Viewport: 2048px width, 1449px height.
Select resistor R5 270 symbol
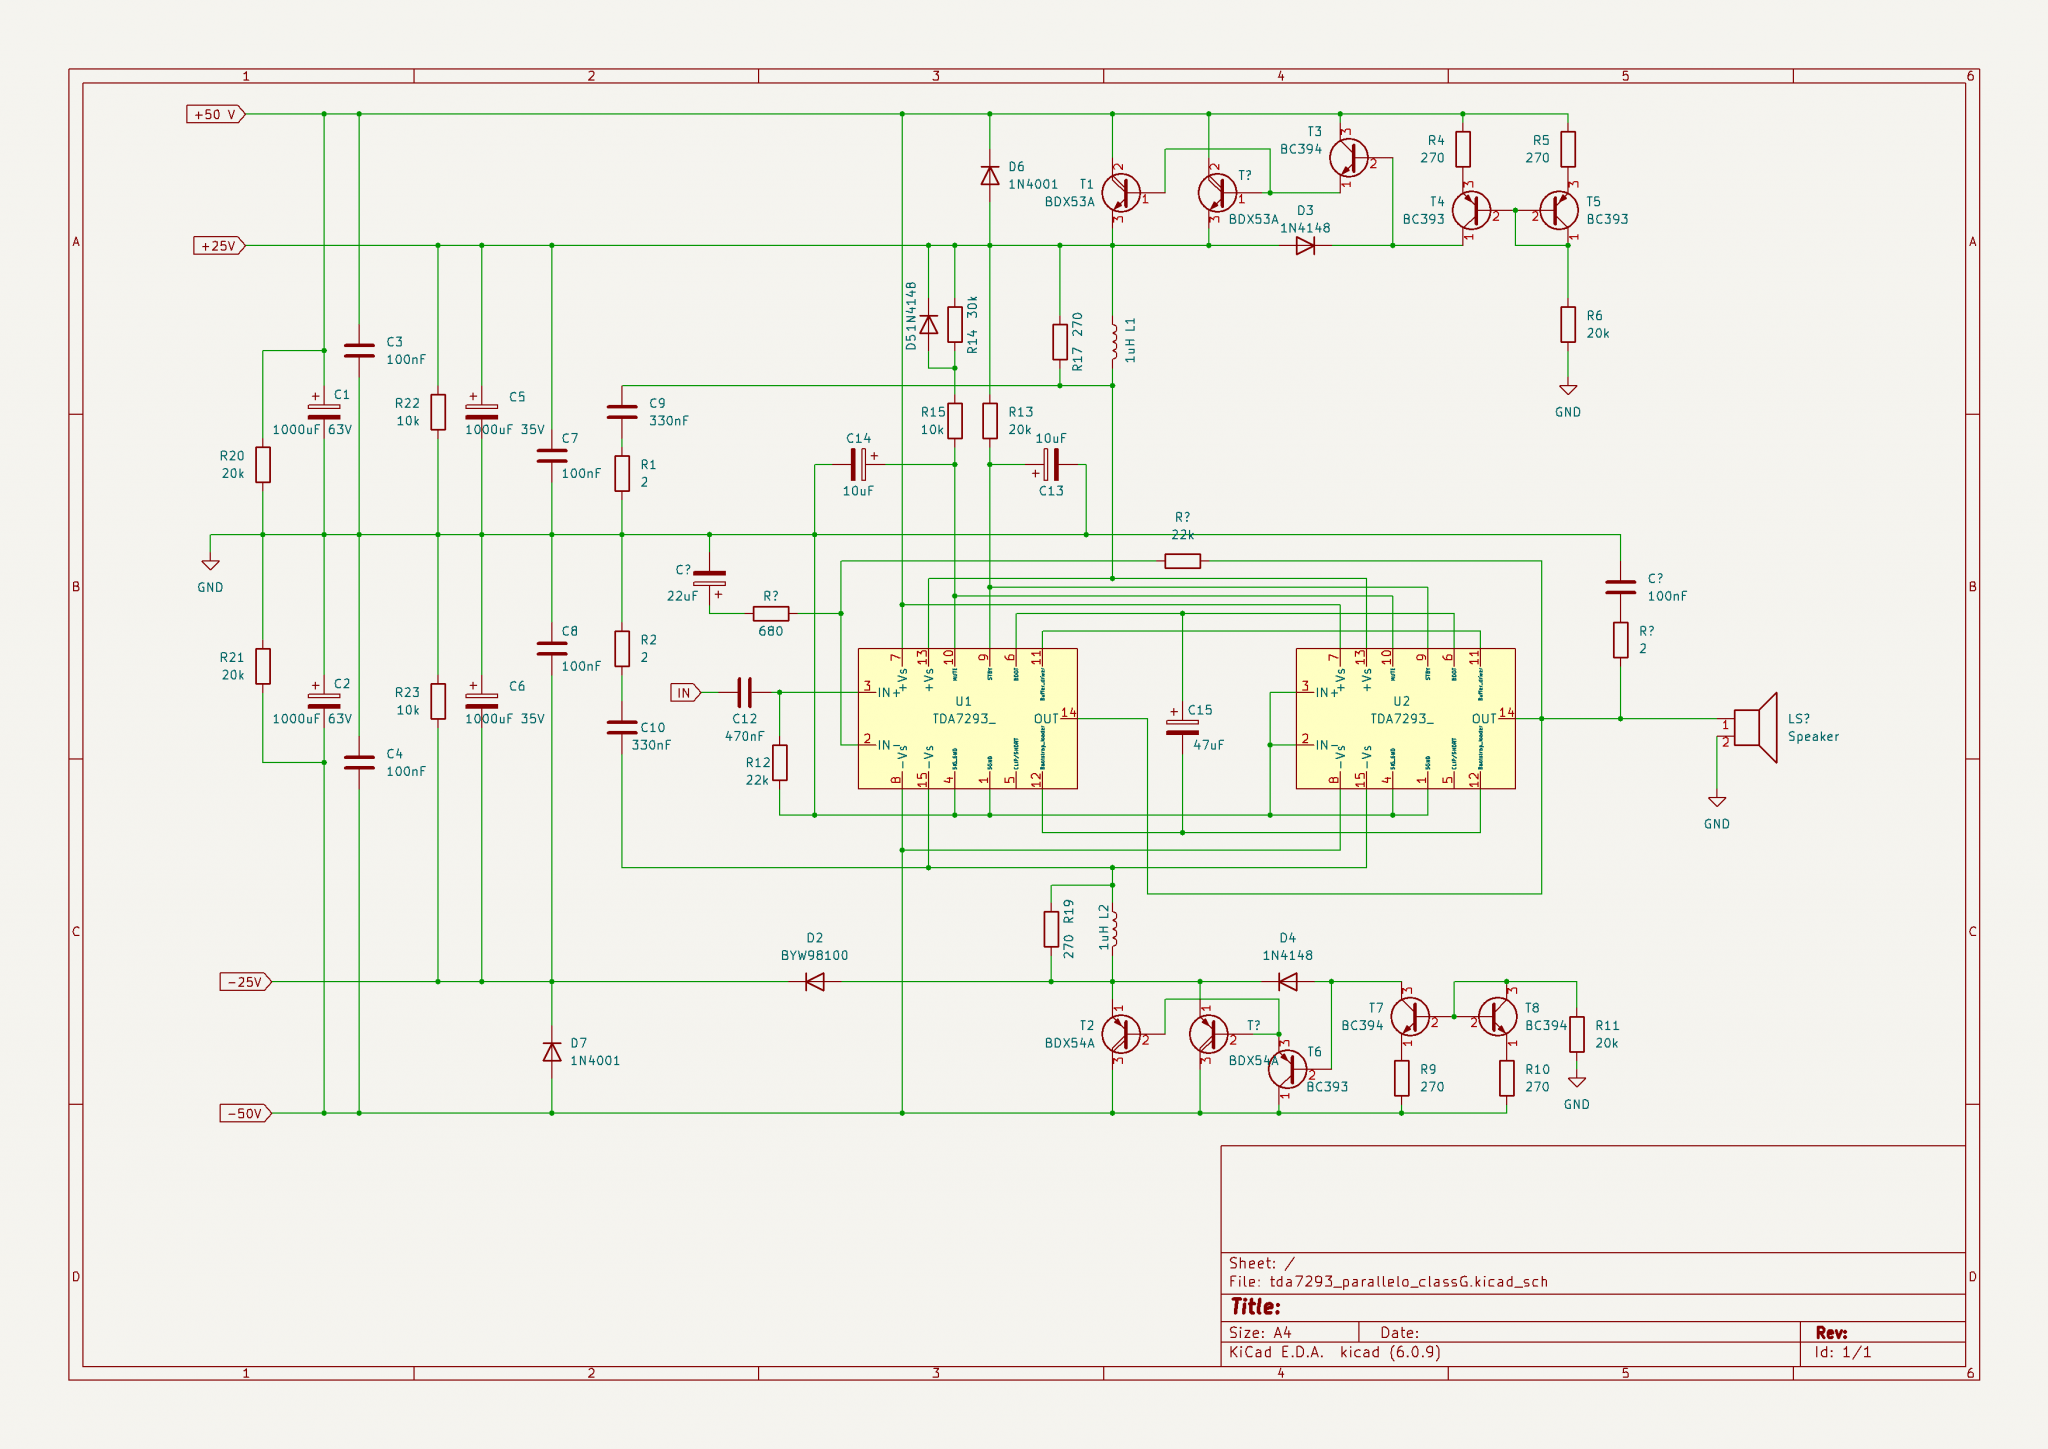click(1568, 149)
